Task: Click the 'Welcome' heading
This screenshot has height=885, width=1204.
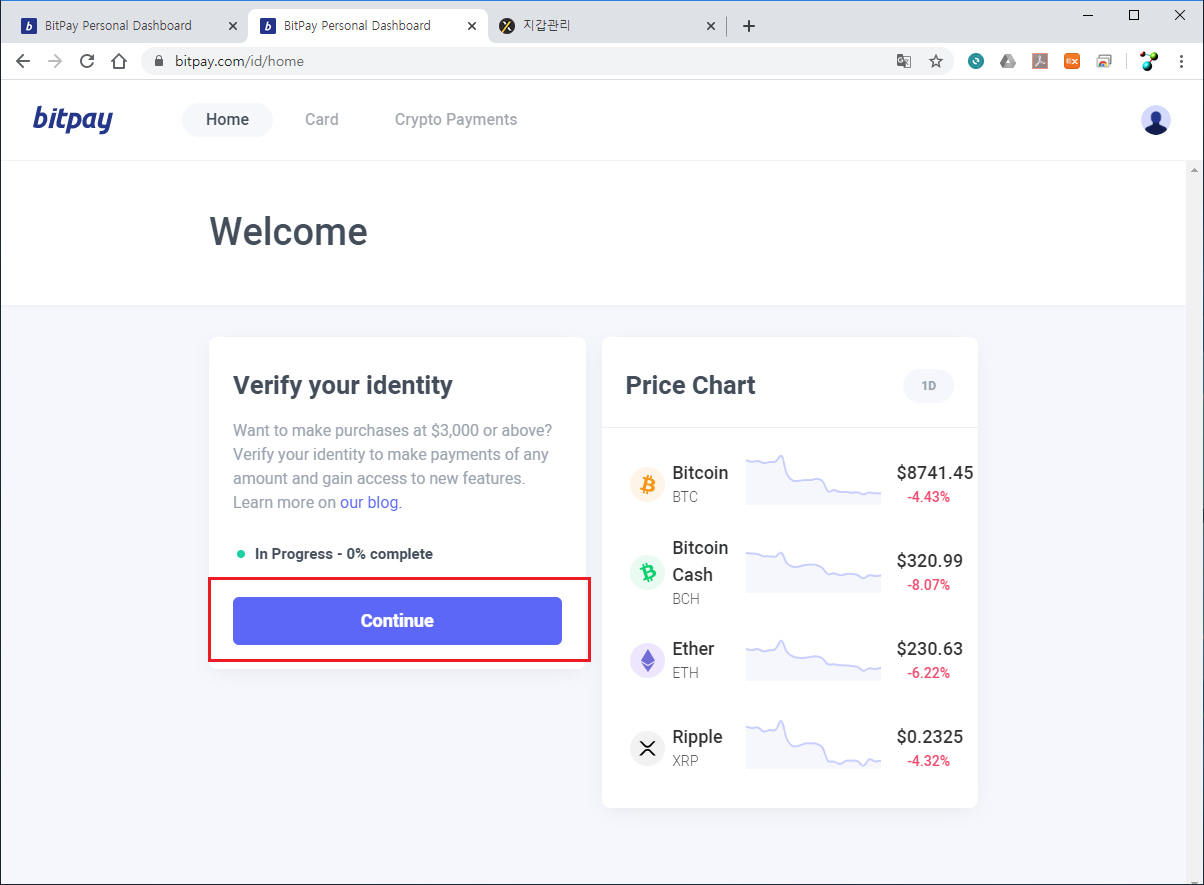Action: pyautogui.click(x=289, y=232)
